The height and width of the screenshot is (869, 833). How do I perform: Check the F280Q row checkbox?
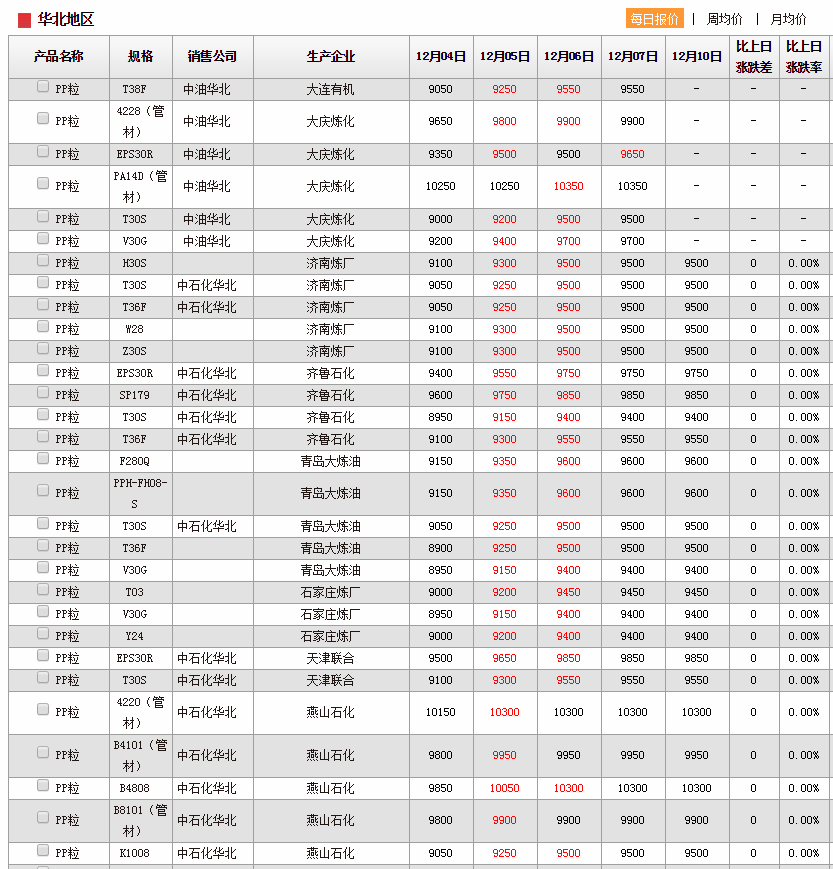pyautogui.click(x=43, y=459)
